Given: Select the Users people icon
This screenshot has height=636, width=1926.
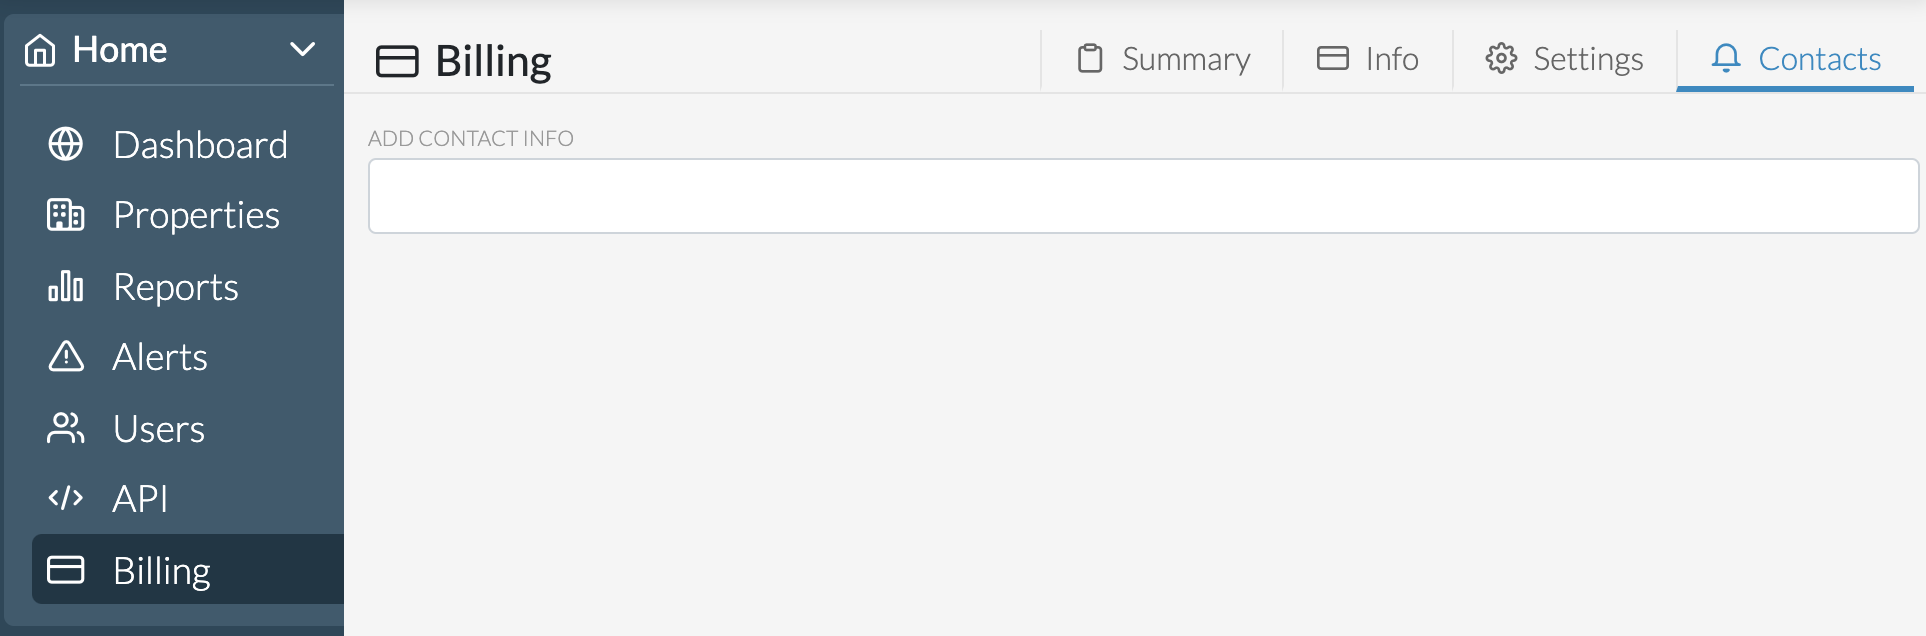Looking at the screenshot, I should coord(66,428).
